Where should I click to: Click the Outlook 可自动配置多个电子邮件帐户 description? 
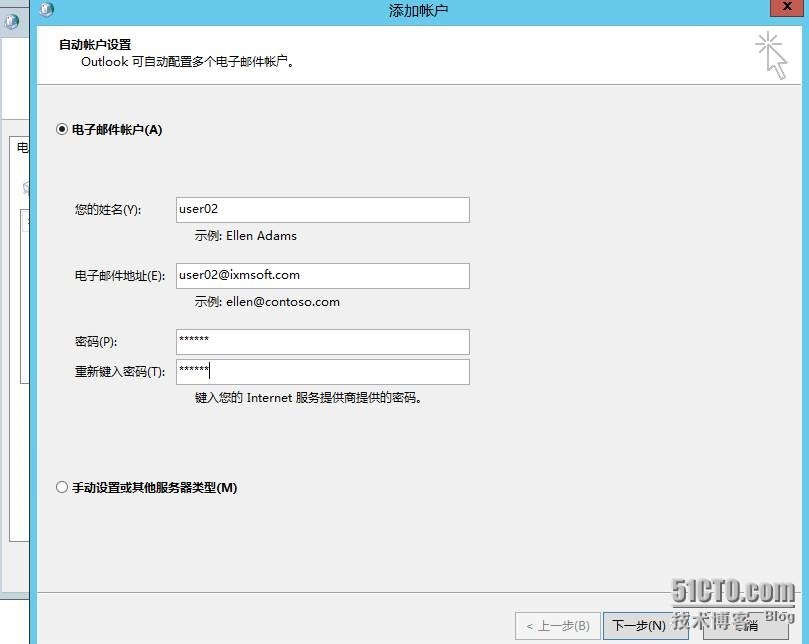pos(188,62)
